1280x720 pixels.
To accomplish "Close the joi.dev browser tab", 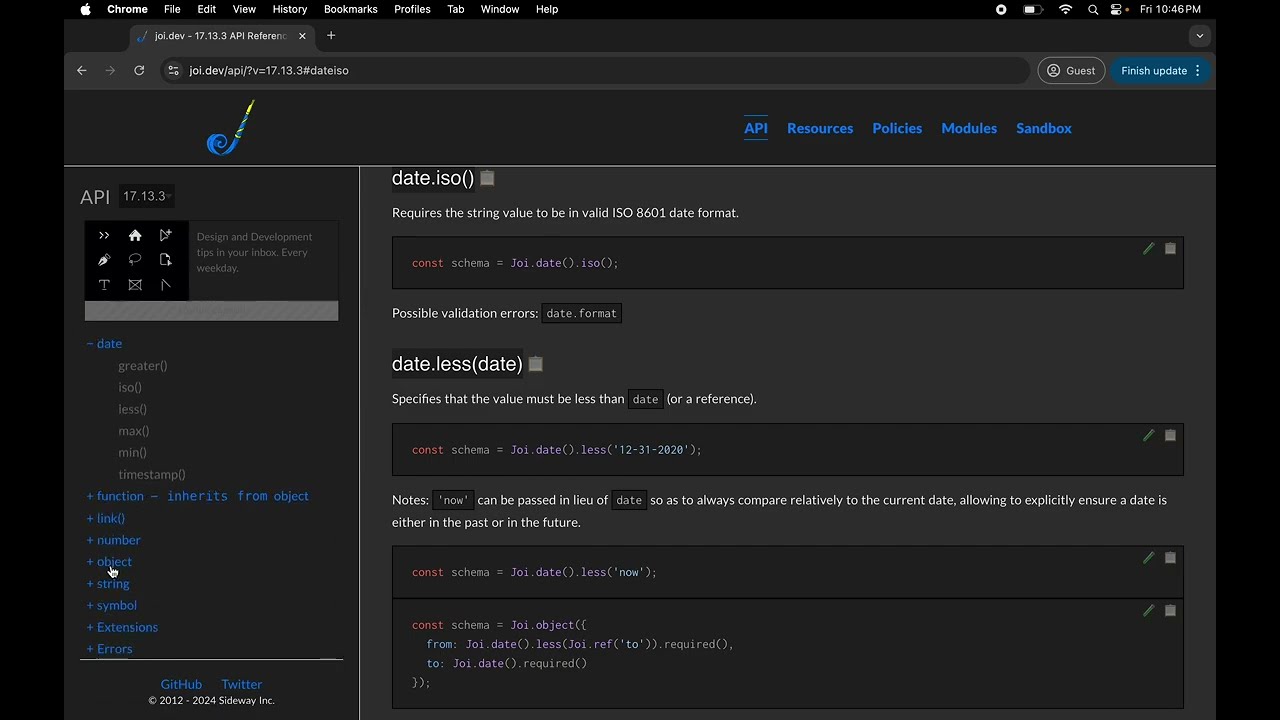I will (302, 36).
